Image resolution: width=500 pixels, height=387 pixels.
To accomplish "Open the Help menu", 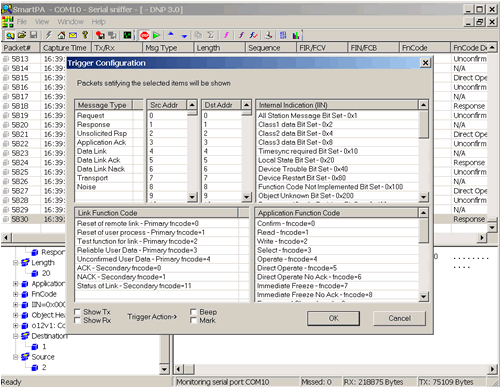I will click(98, 22).
